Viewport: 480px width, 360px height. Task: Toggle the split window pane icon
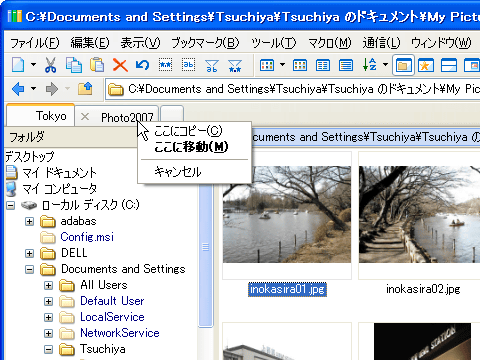tap(449, 65)
